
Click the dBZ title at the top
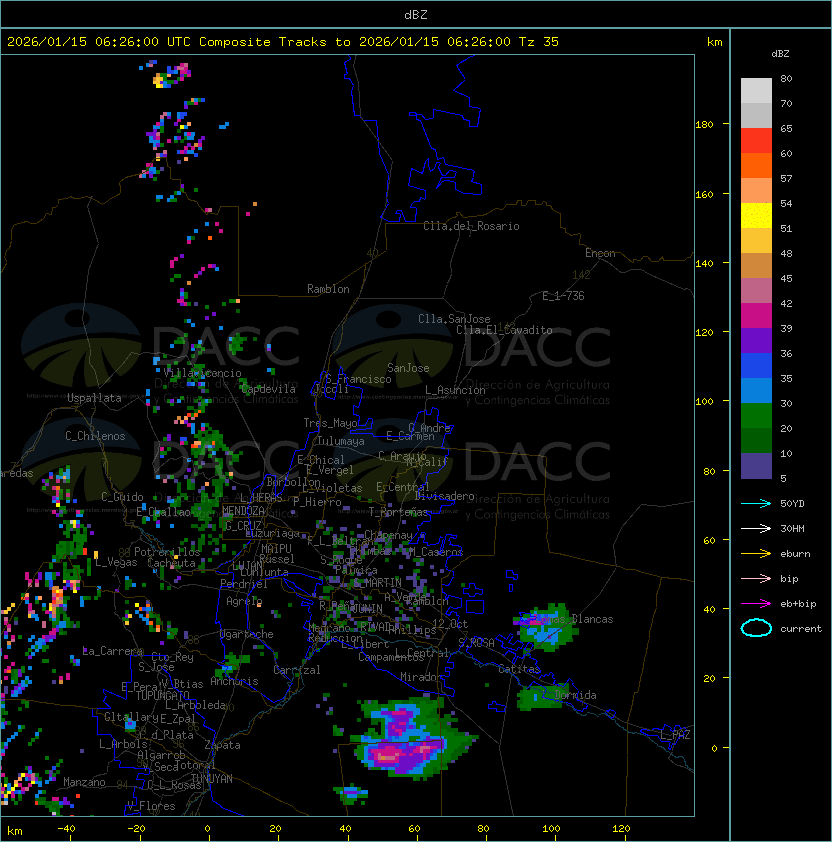[x=416, y=14]
